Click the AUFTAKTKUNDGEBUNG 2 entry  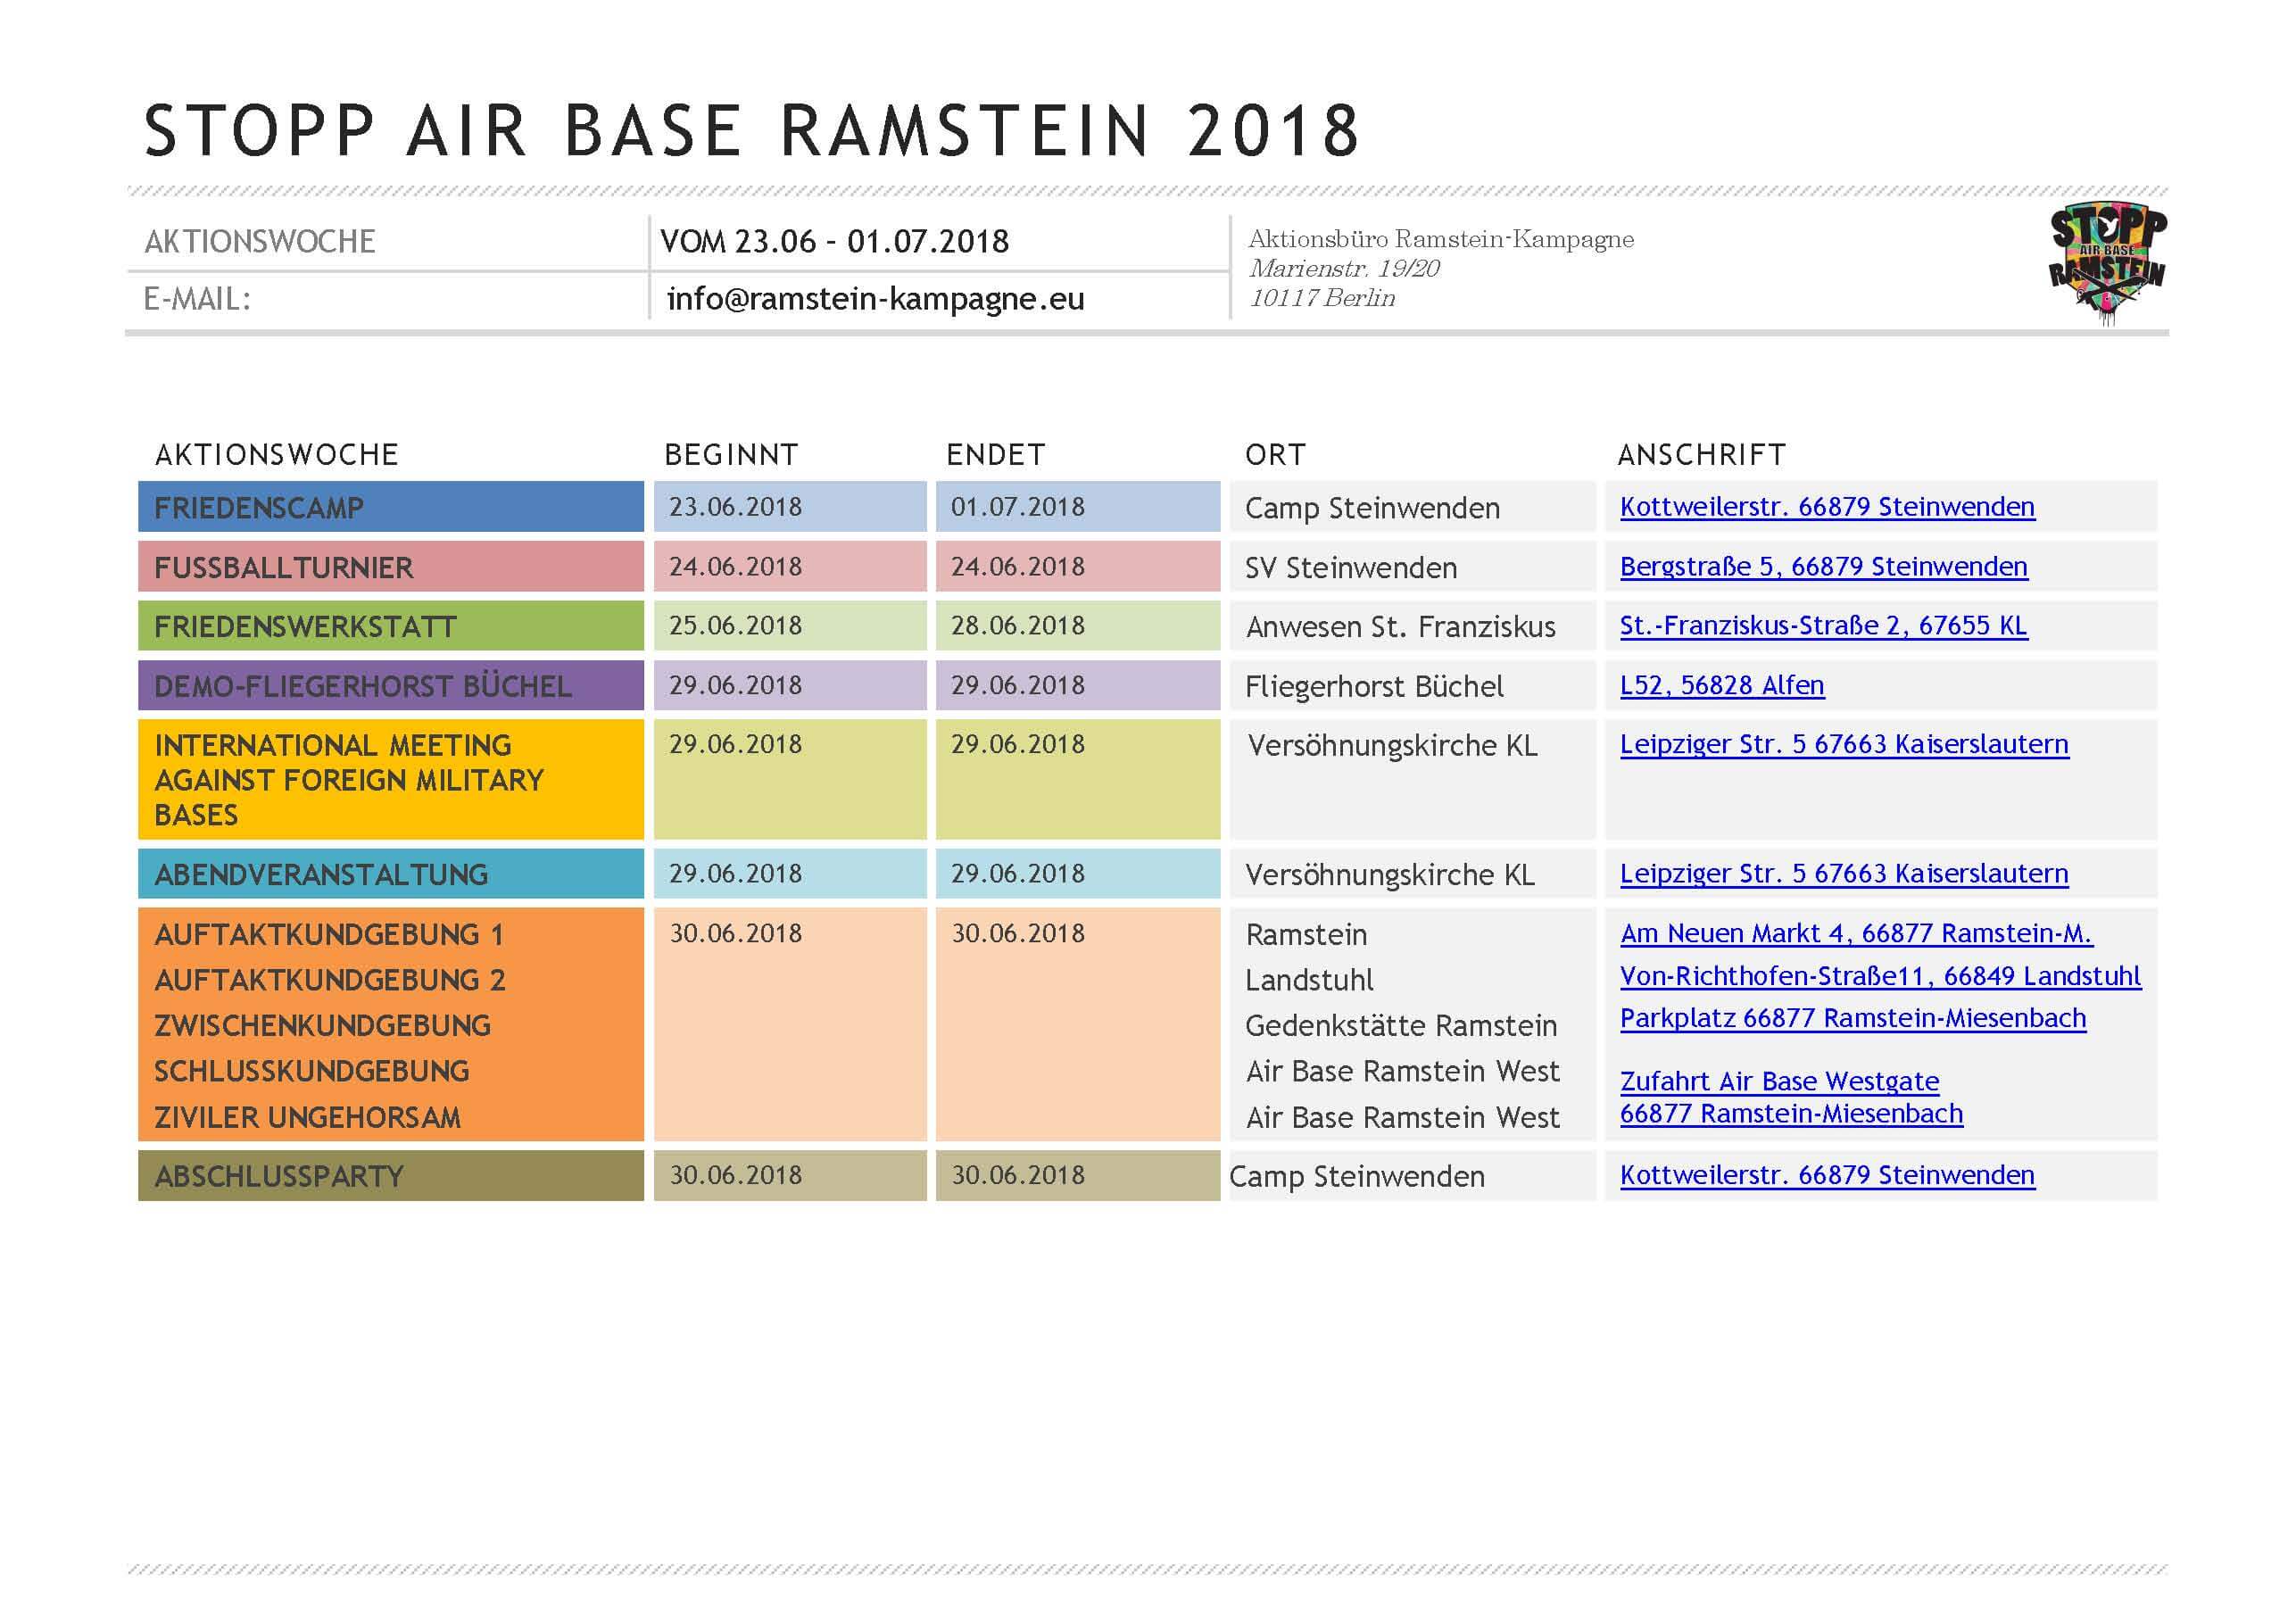coord(330,980)
